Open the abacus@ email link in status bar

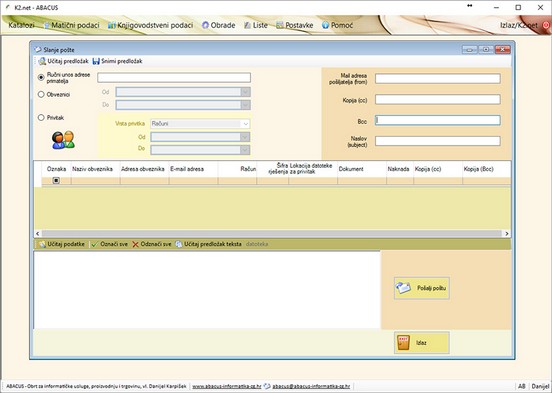pos(311,386)
